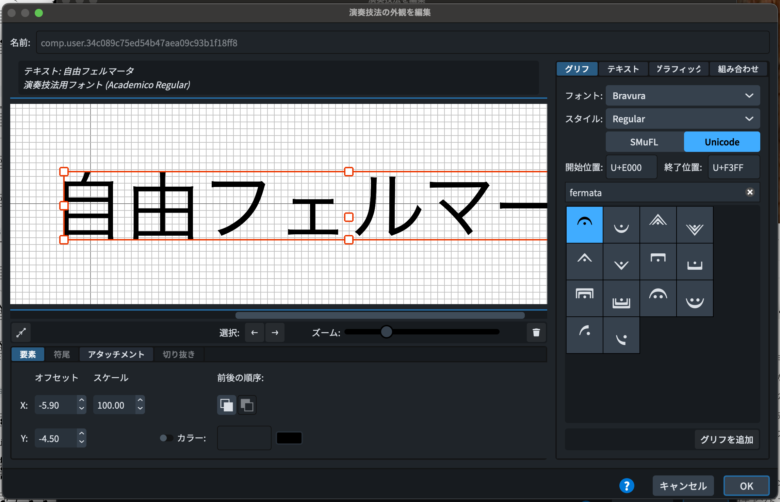Open the 要素 tab
Viewport: 780px width, 502px height.
tap(28, 354)
